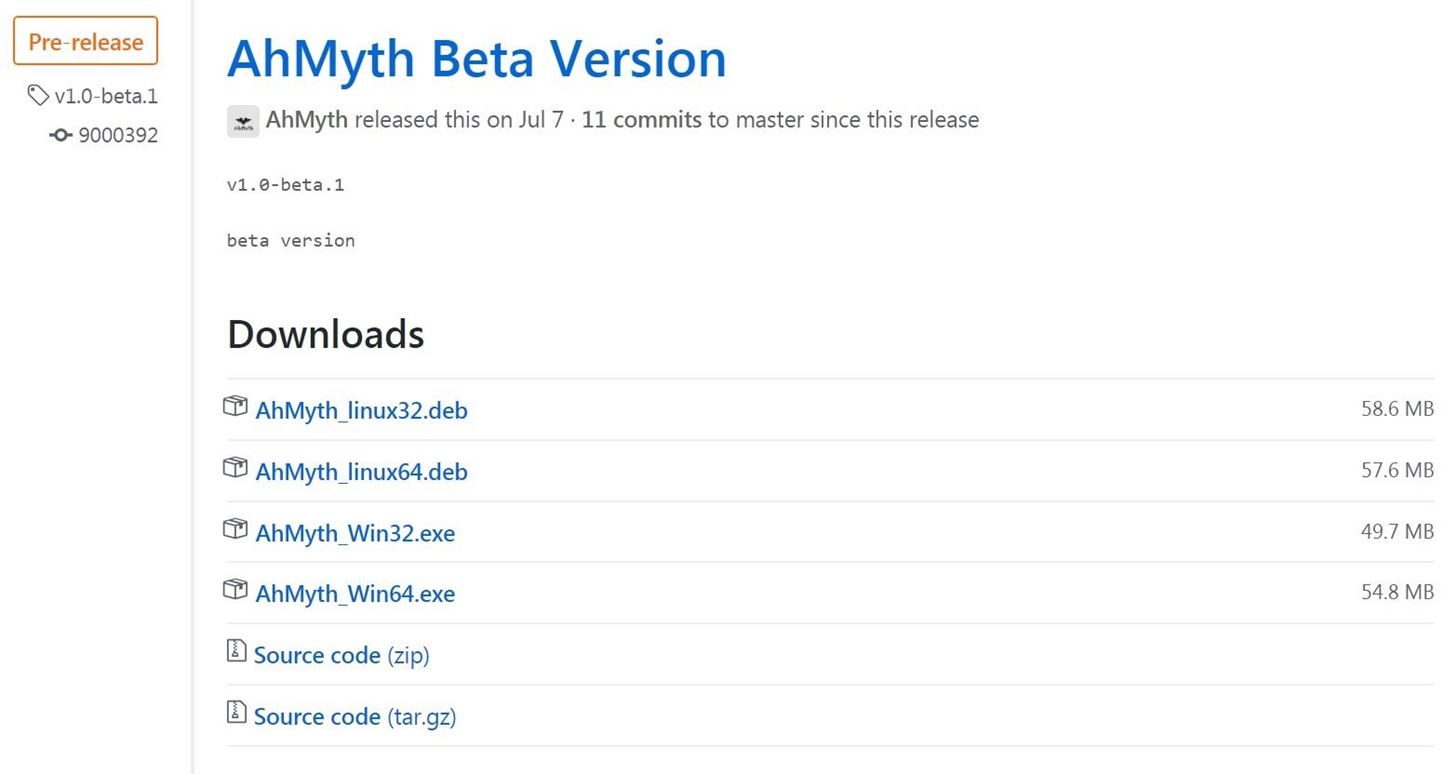This screenshot has width=1456, height=774.
Task: Download AhMyth_Win64.exe
Action: point(355,594)
